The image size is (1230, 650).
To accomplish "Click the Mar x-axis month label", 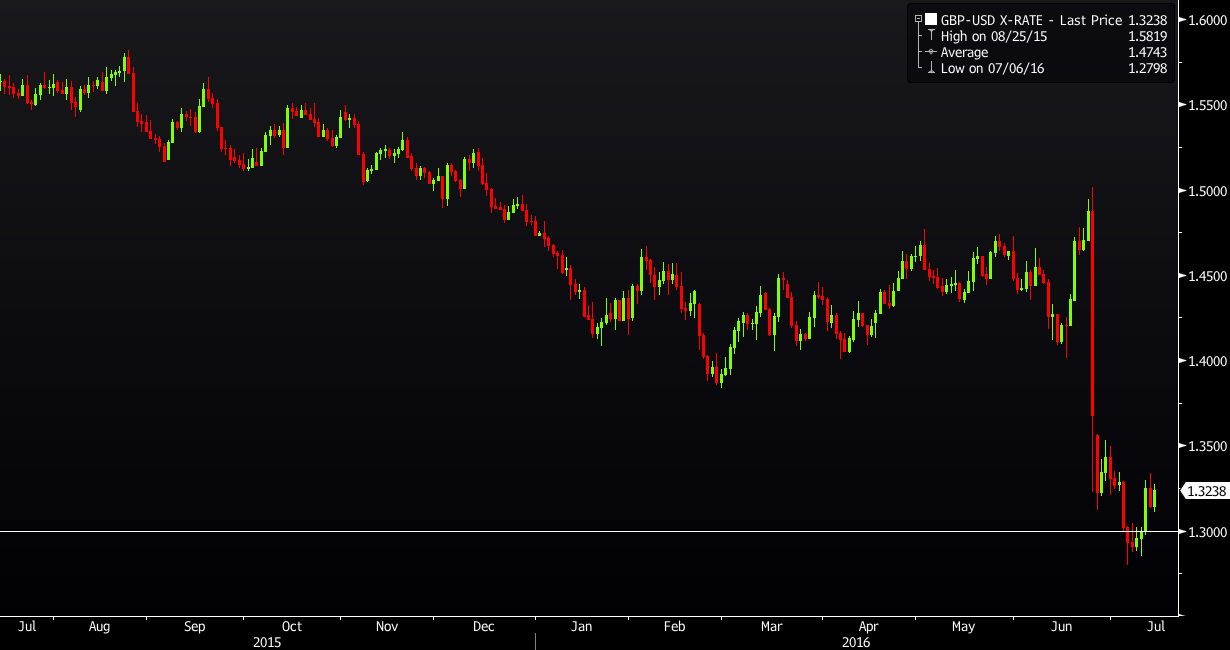I will (771, 627).
